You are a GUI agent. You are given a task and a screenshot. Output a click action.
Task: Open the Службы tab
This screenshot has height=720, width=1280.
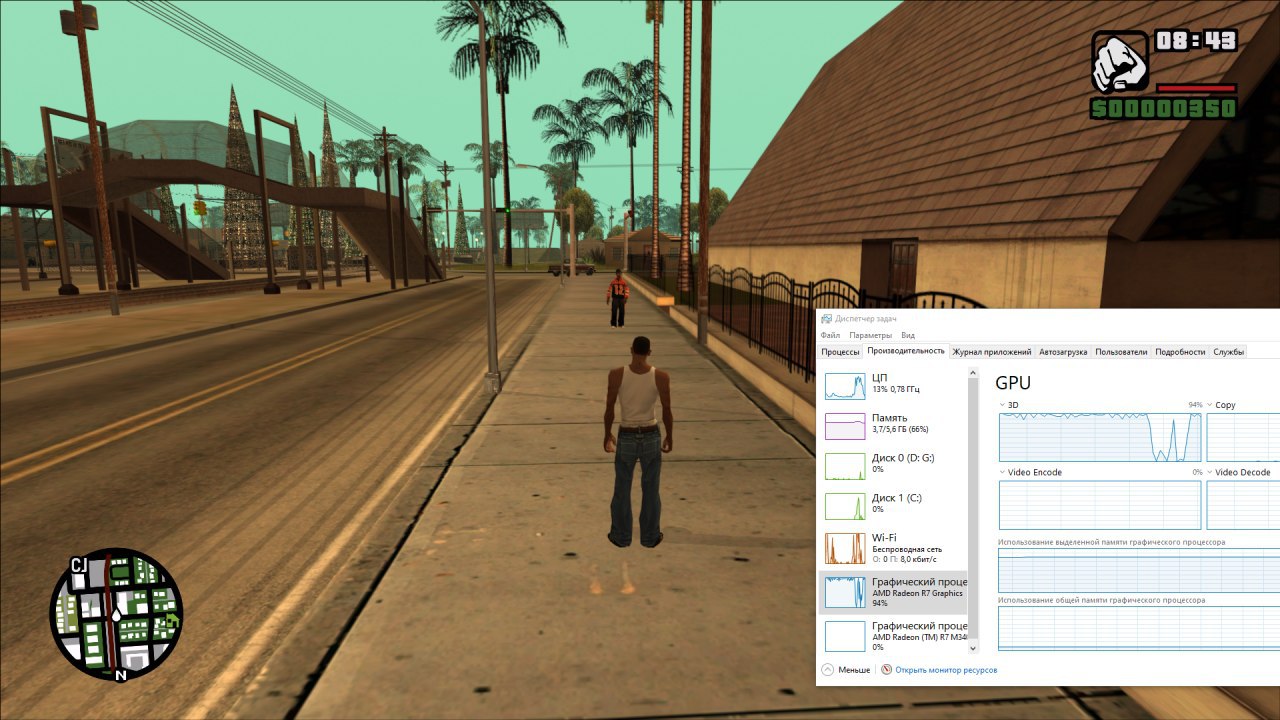tap(1228, 352)
